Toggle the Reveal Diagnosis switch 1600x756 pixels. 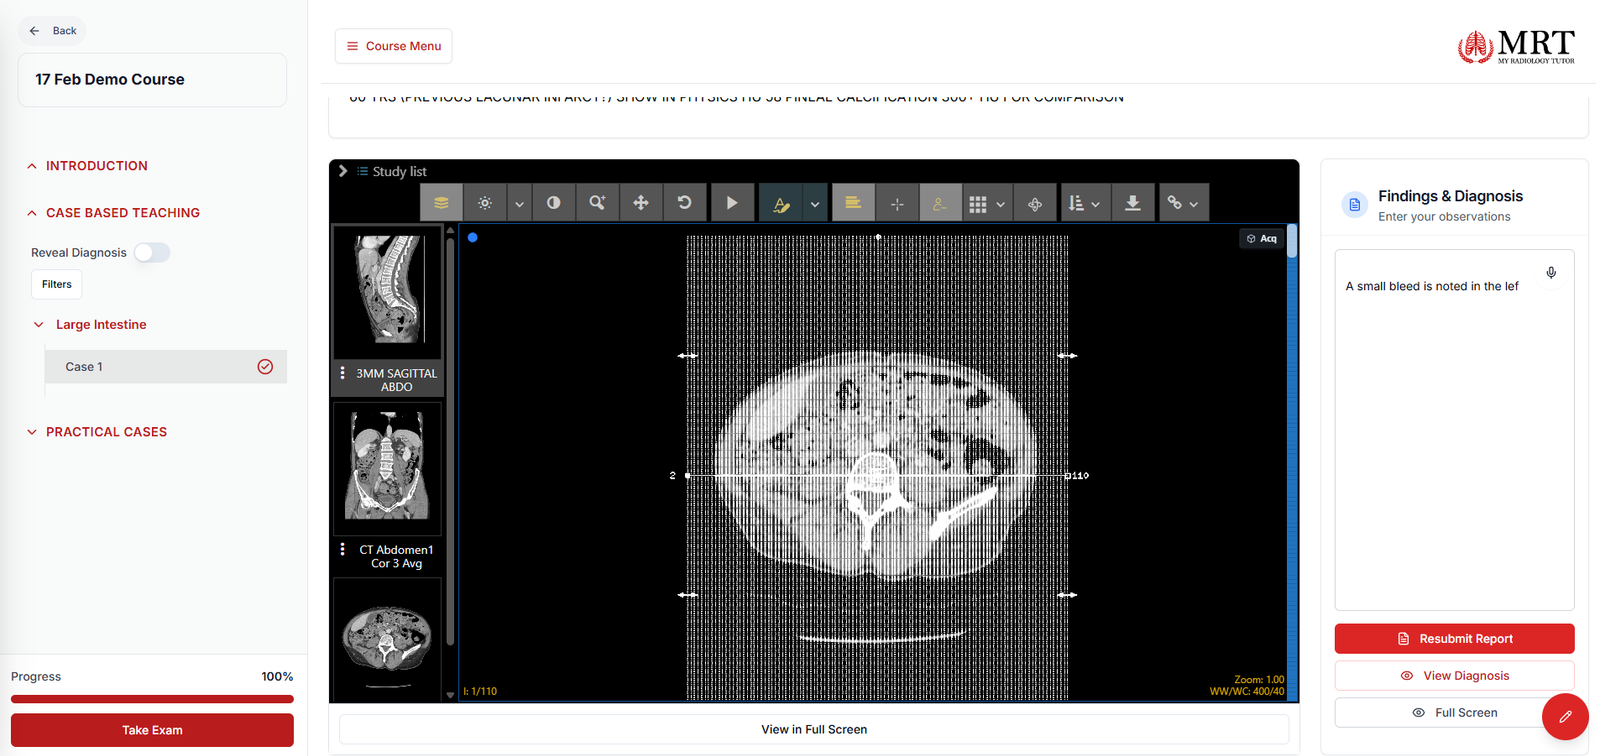(x=152, y=252)
